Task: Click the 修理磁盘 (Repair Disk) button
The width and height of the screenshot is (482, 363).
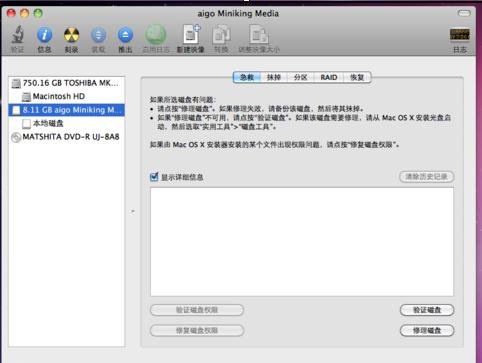Action: click(427, 331)
